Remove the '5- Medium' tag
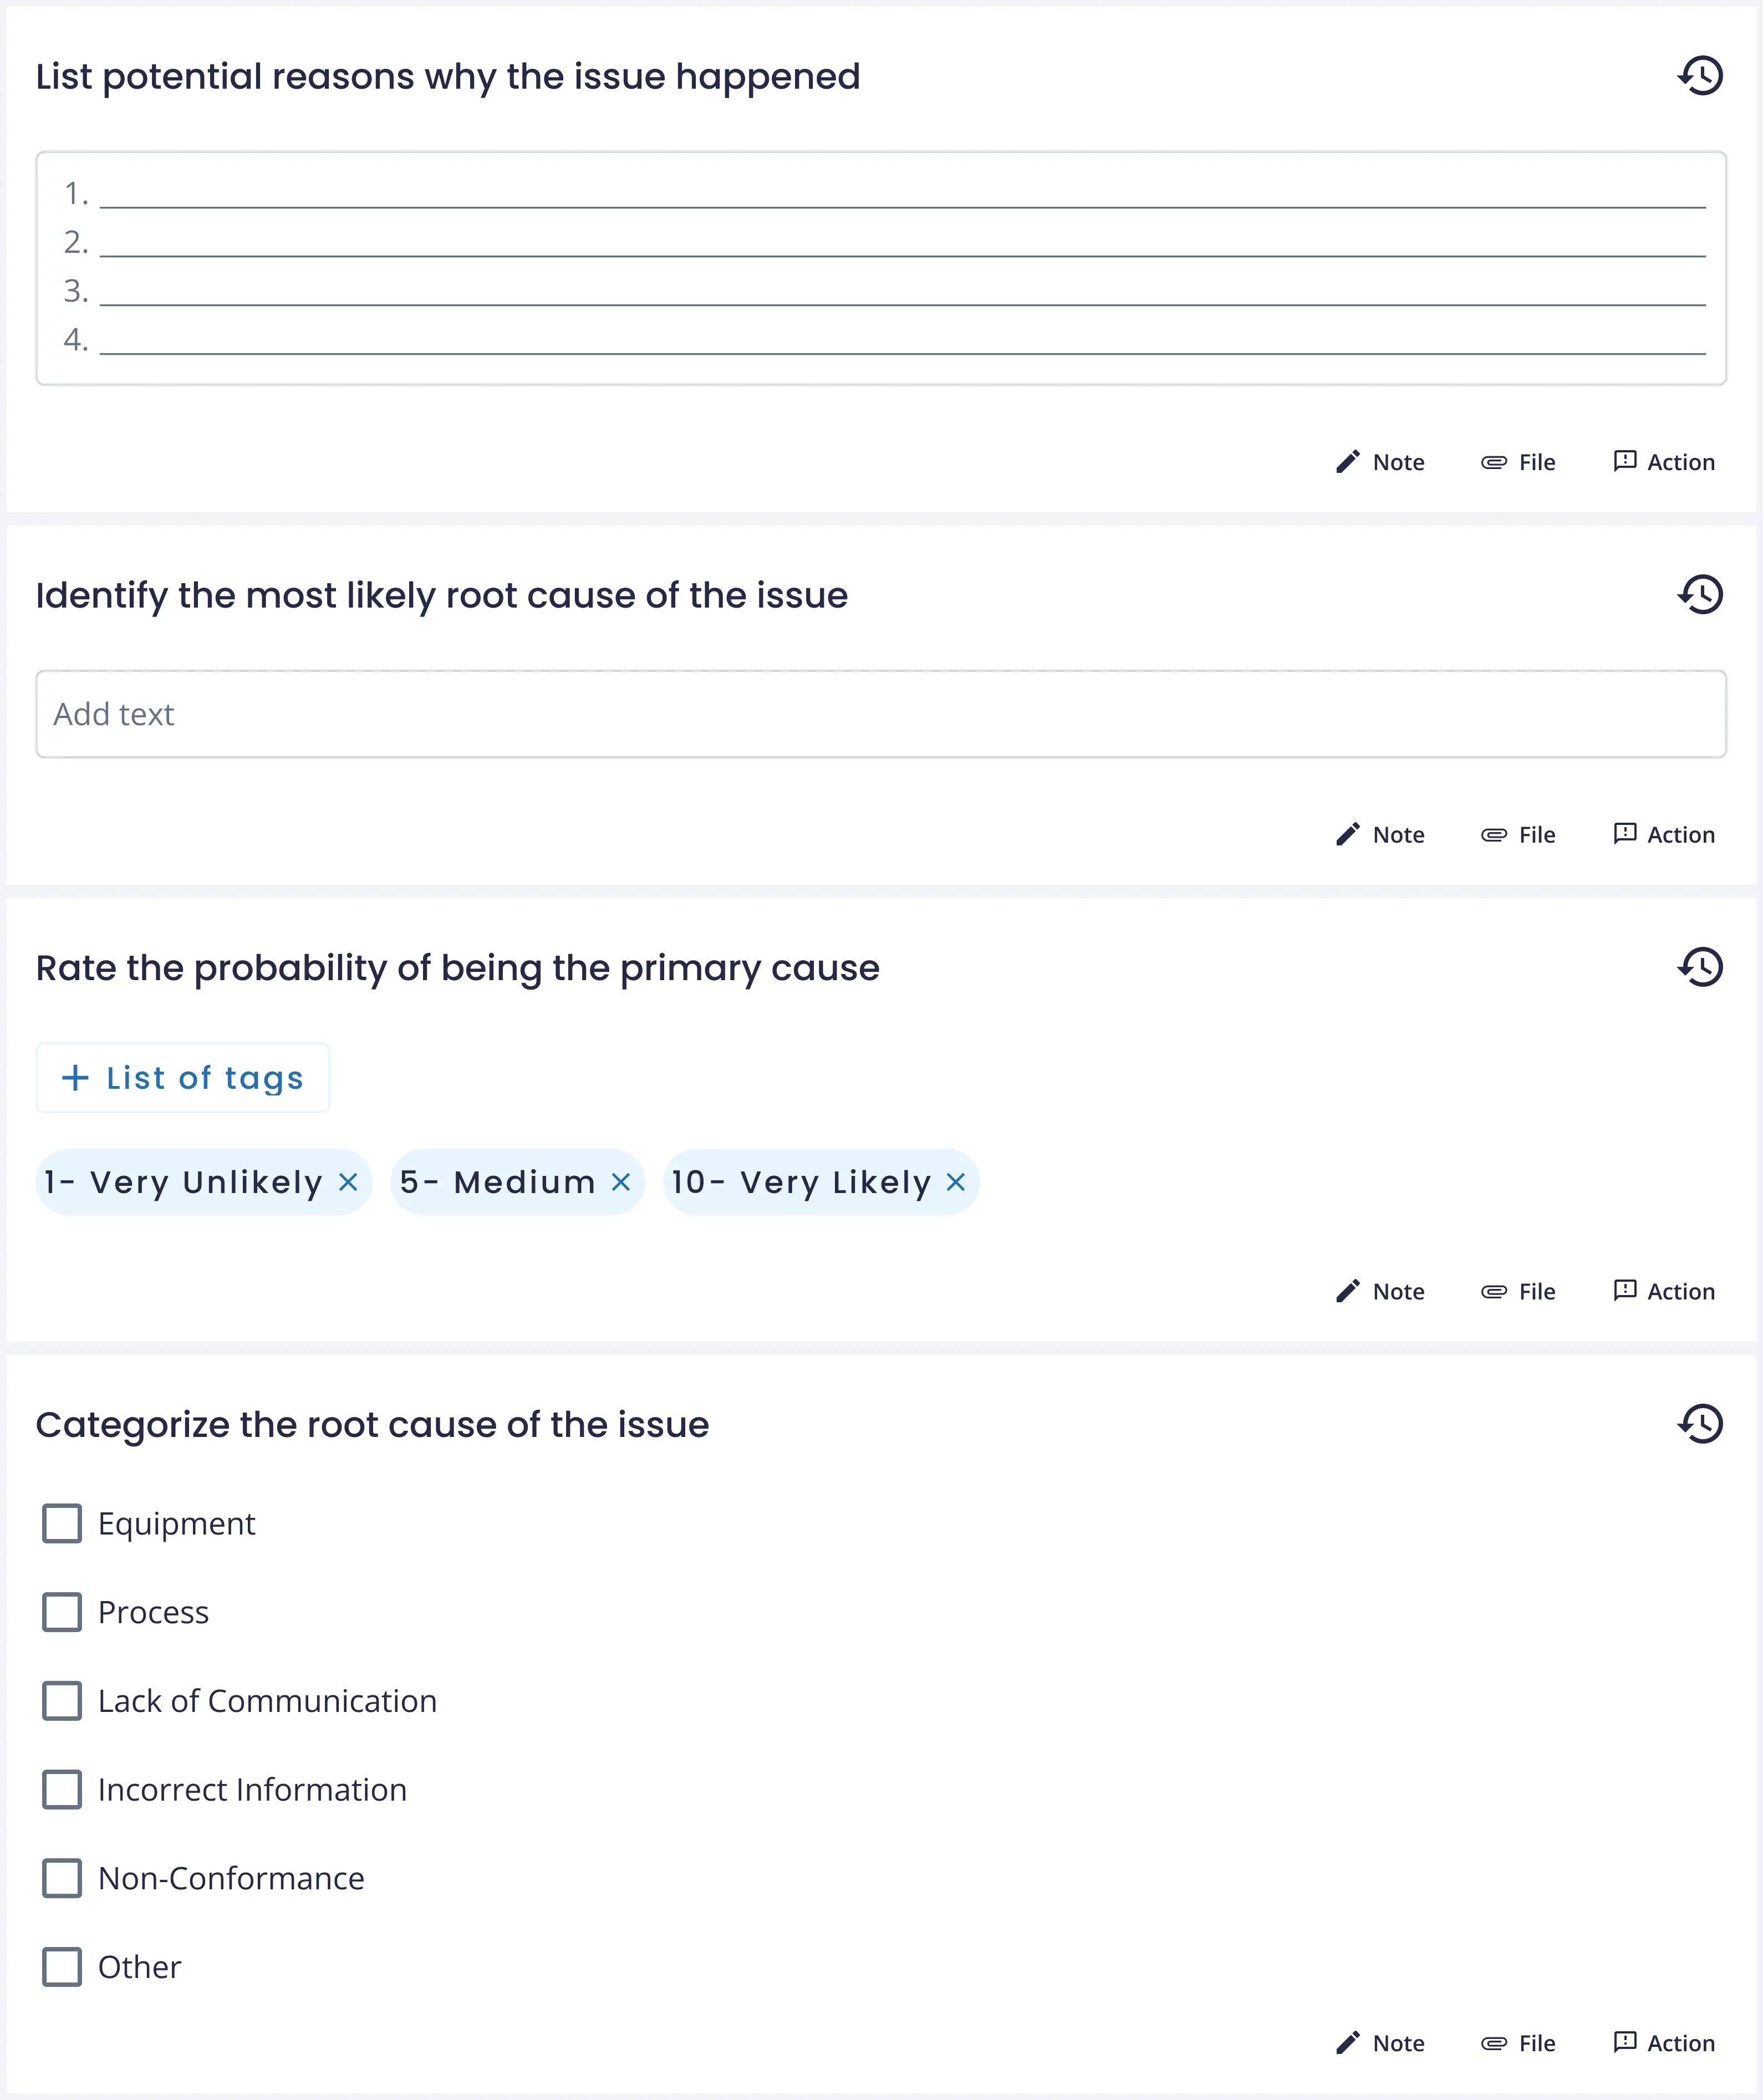1763x2100 pixels. 621,1182
